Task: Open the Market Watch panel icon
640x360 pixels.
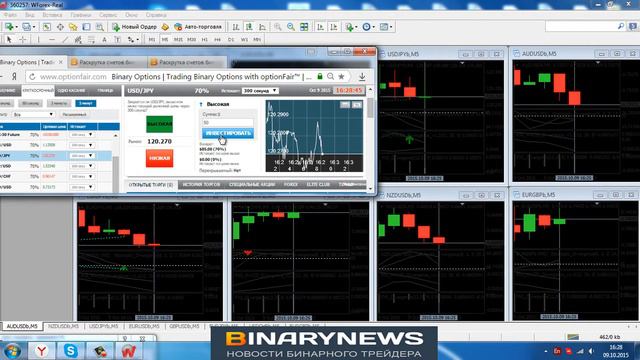Action: (x=47, y=27)
